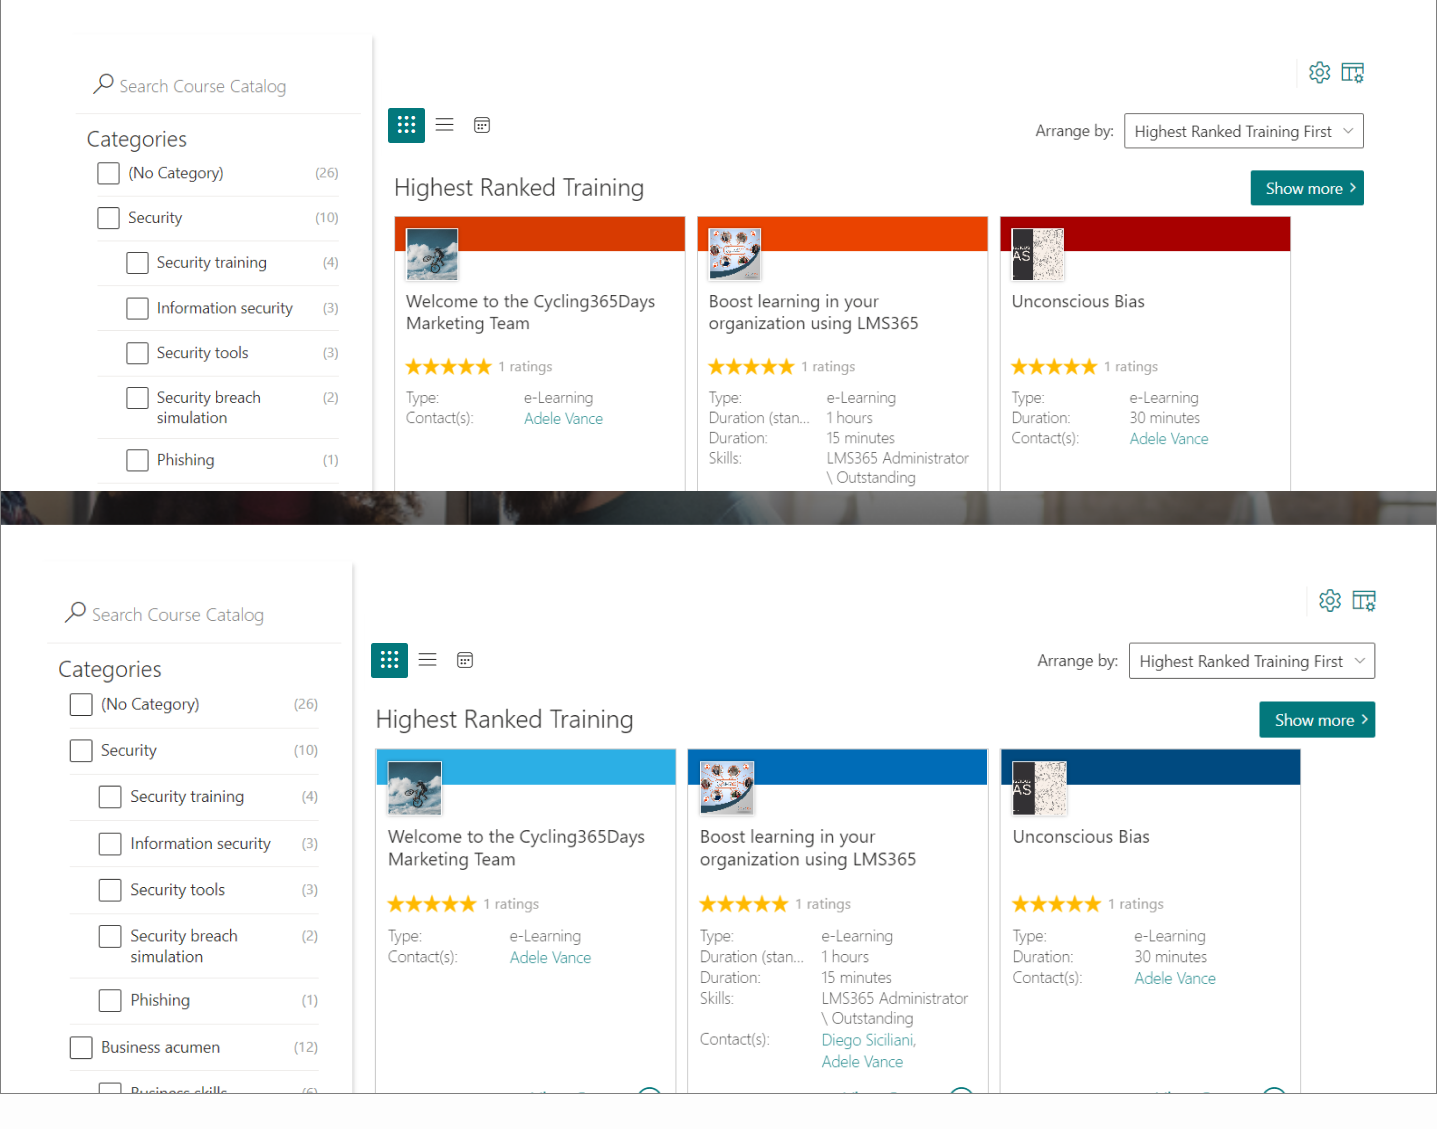1437x1129 pixels.
Task: Check (No Category) in the orange-themed catalog
Action: coord(108,173)
